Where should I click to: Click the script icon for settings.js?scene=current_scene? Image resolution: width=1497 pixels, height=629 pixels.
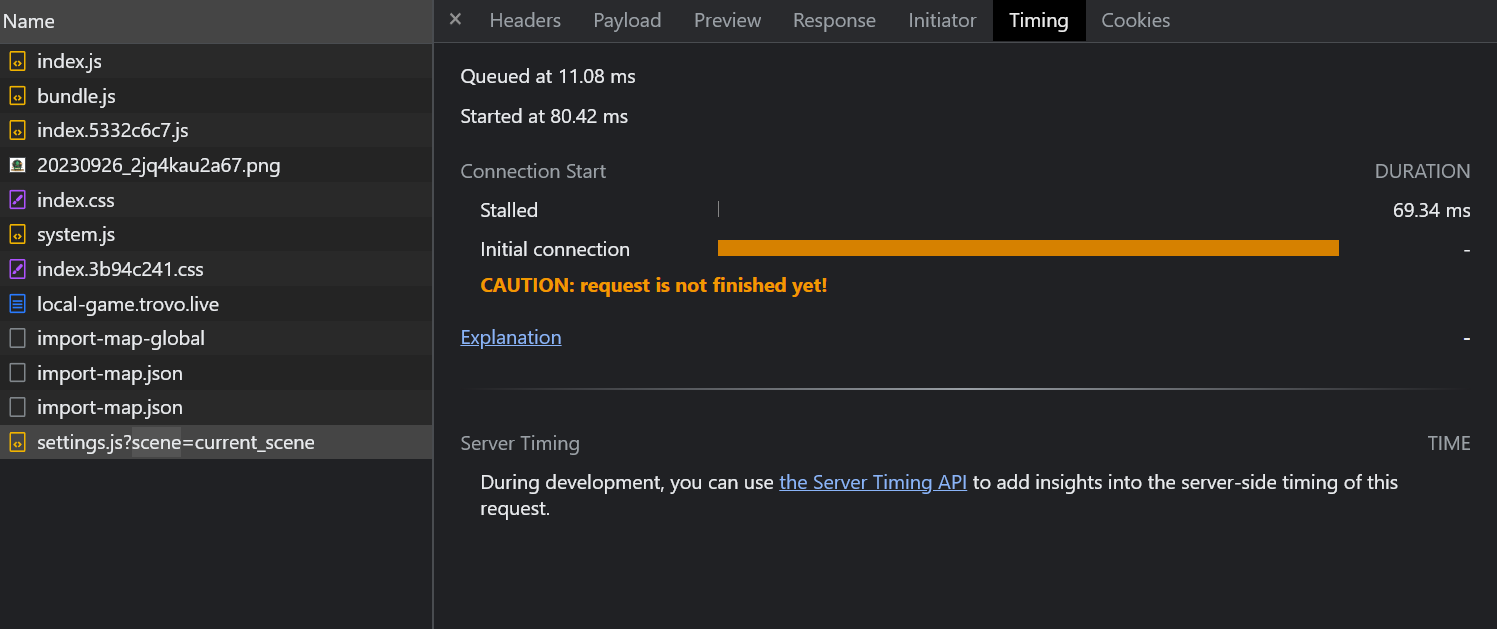point(17,442)
